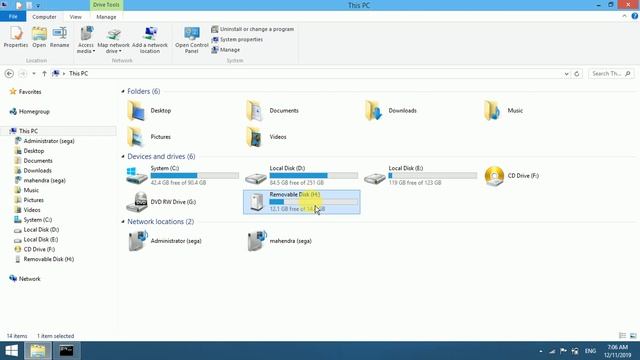The width and height of the screenshot is (640, 360).
Task: Select the Removable Disk (H:) drive tile
Action: (302, 202)
